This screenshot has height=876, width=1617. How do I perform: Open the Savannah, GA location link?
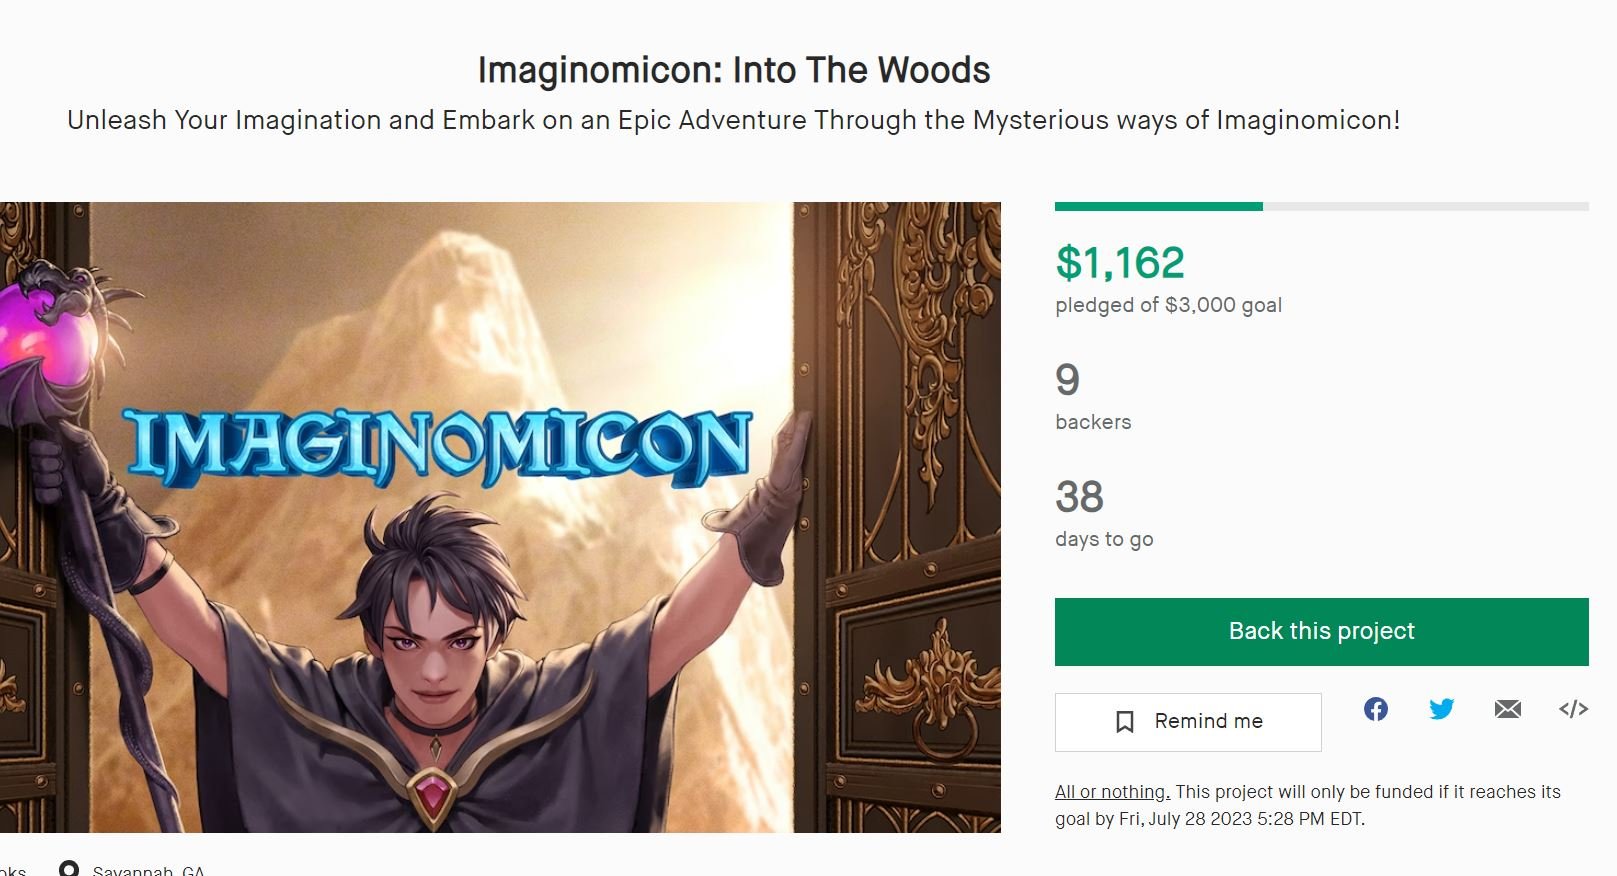pos(148,870)
